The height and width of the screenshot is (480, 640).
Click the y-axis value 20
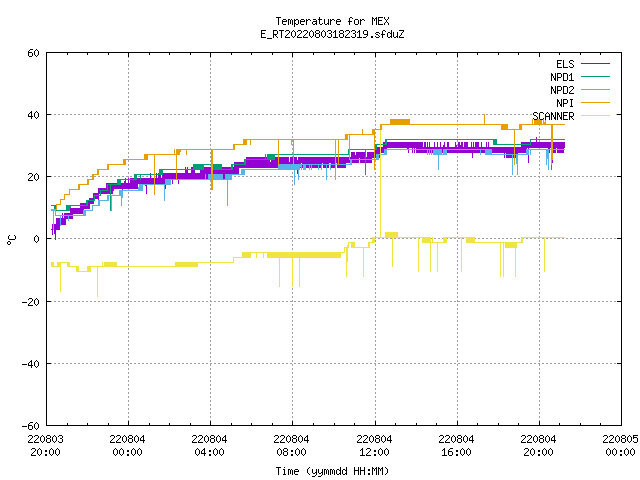point(33,177)
